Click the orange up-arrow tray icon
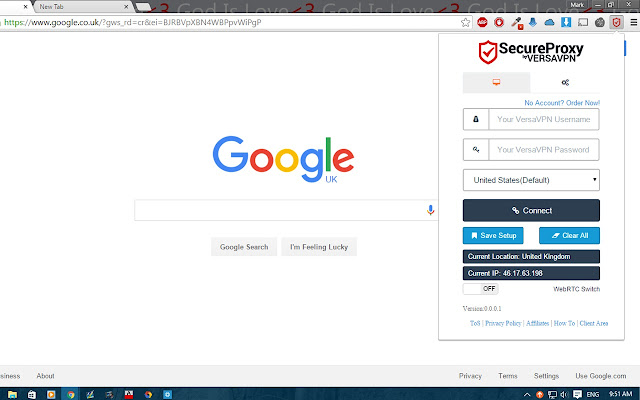The image size is (640, 400). point(540,394)
